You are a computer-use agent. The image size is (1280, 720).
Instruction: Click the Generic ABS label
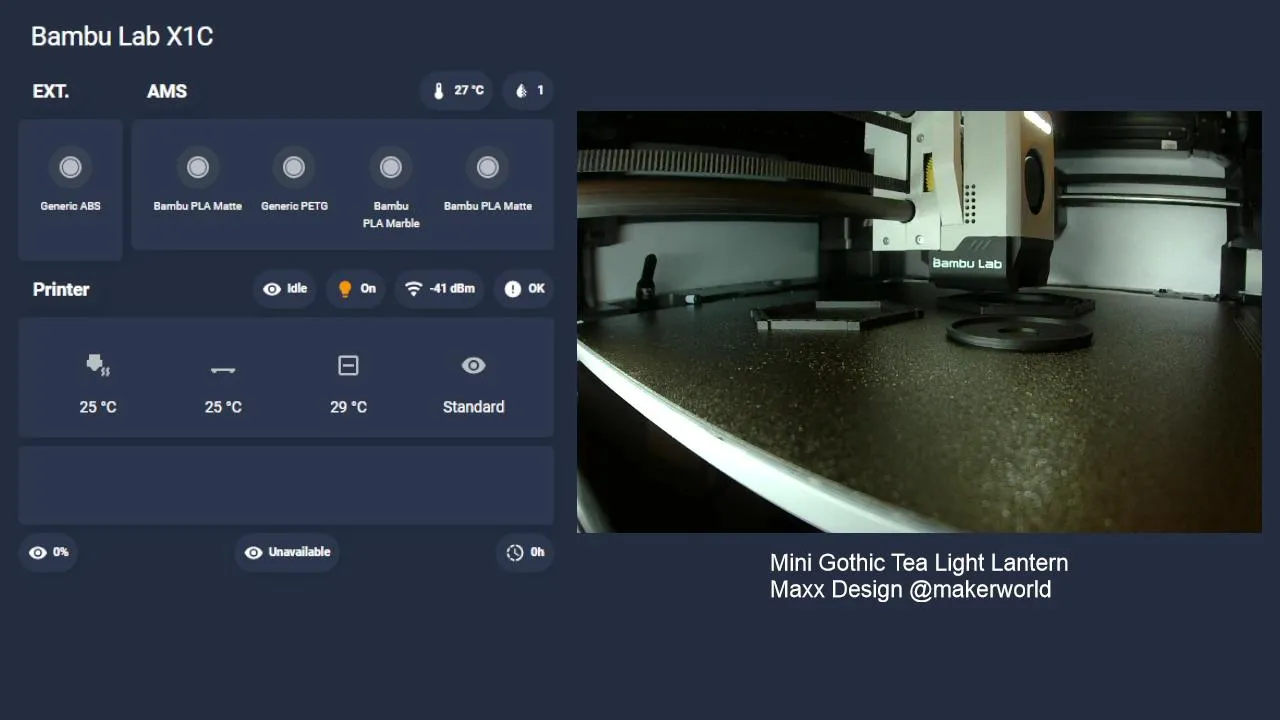[x=70, y=206]
